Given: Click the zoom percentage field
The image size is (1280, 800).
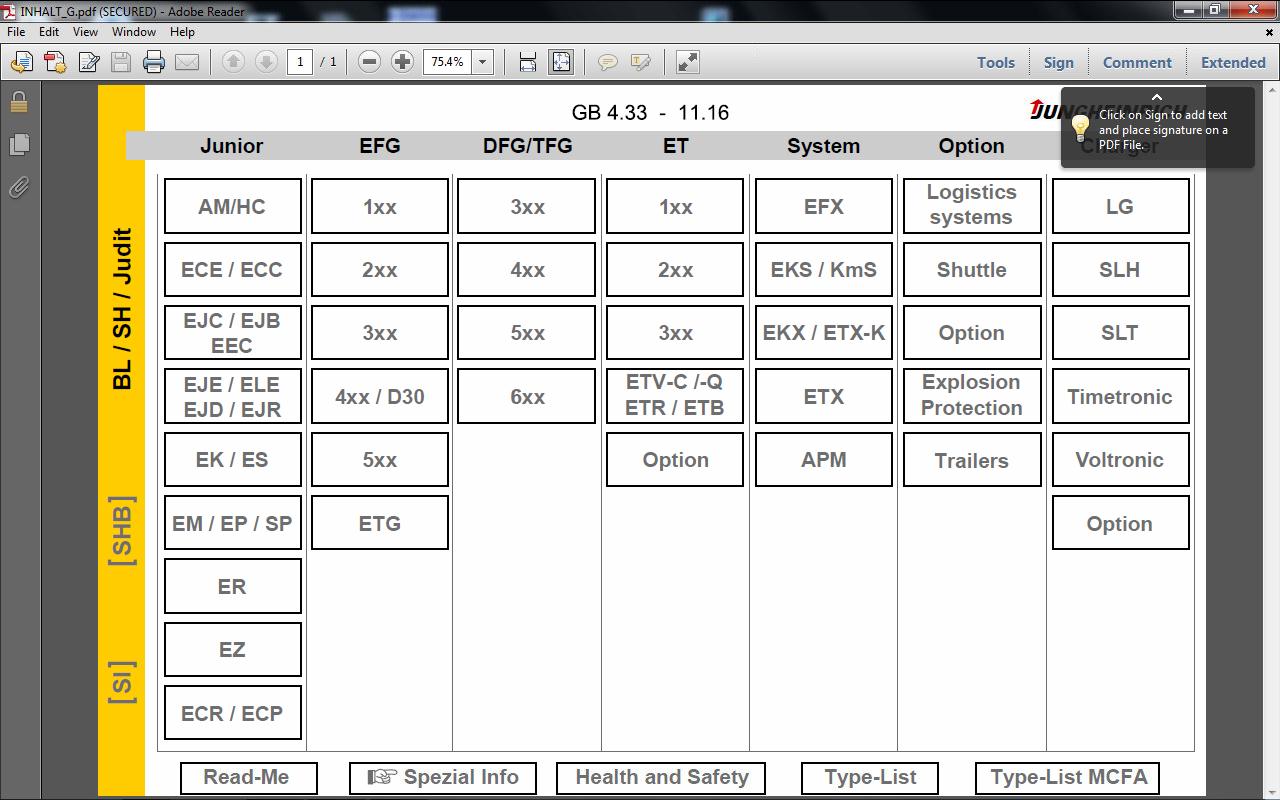Looking at the screenshot, I should pos(447,62).
